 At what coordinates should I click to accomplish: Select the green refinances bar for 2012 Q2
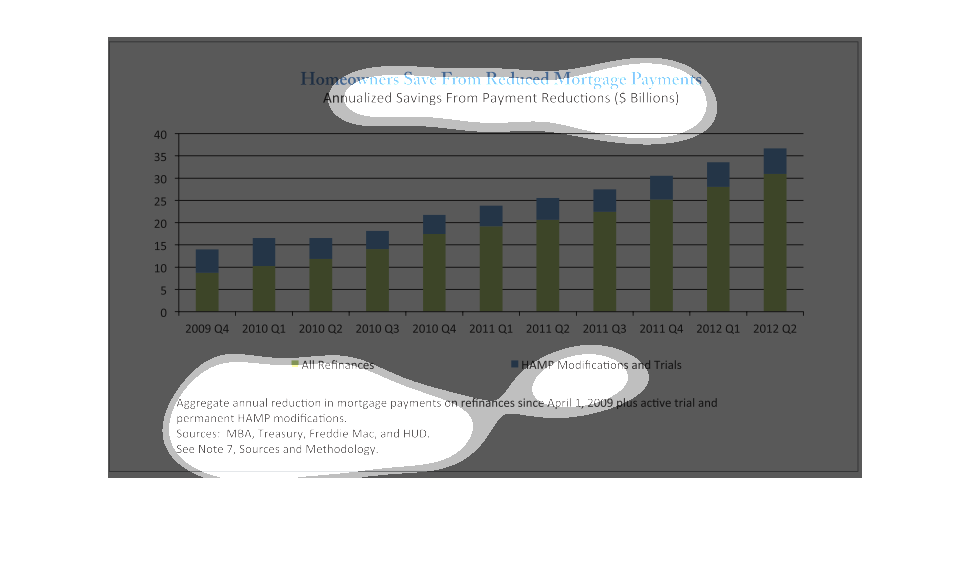[775, 243]
